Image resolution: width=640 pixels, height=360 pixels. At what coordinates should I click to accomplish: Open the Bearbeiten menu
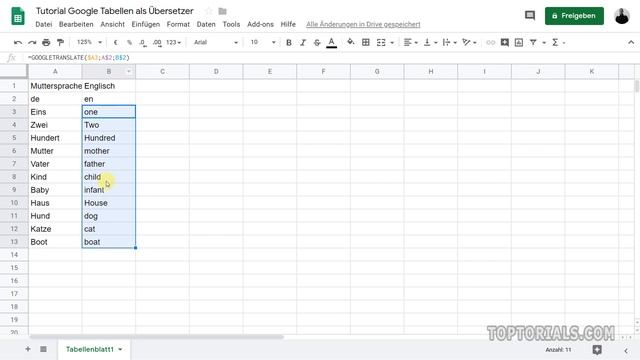pos(76,24)
